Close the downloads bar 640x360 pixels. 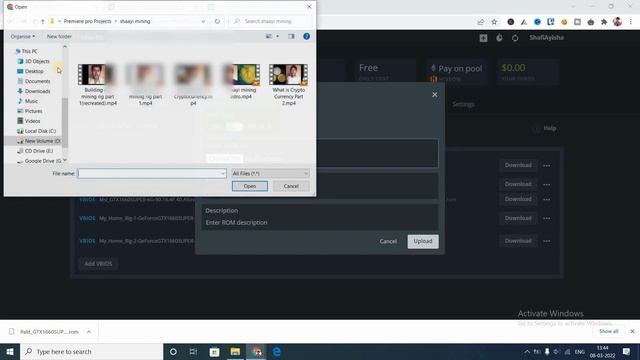(x=632, y=331)
